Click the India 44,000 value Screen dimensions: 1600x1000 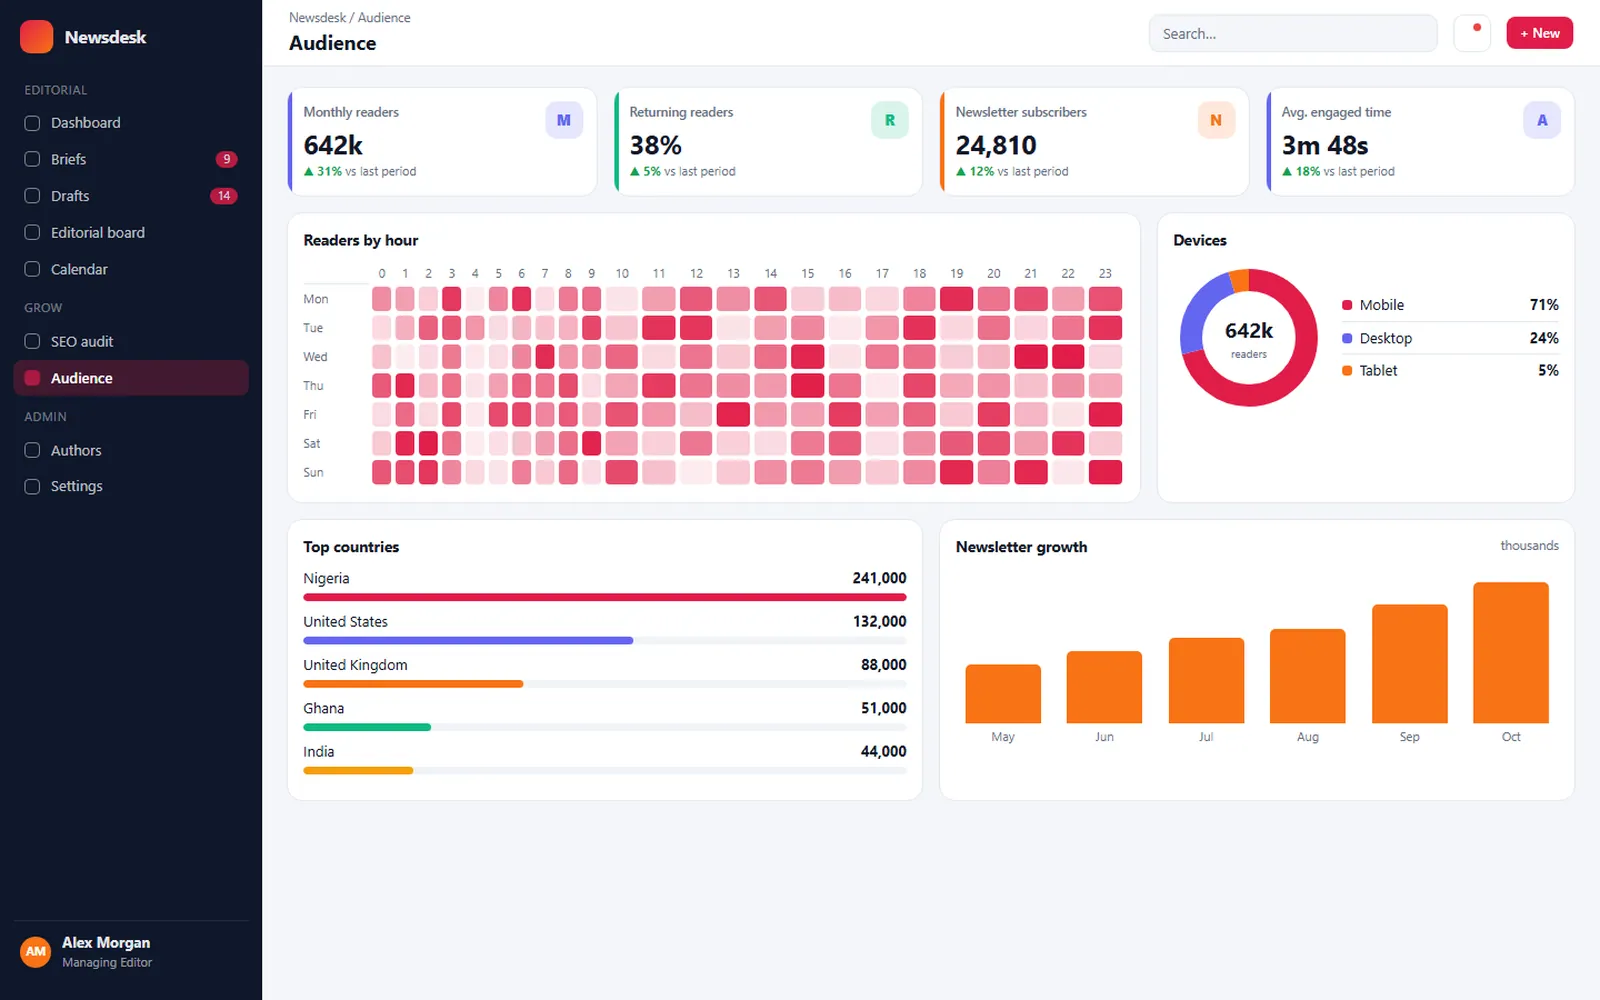(x=884, y=751)
